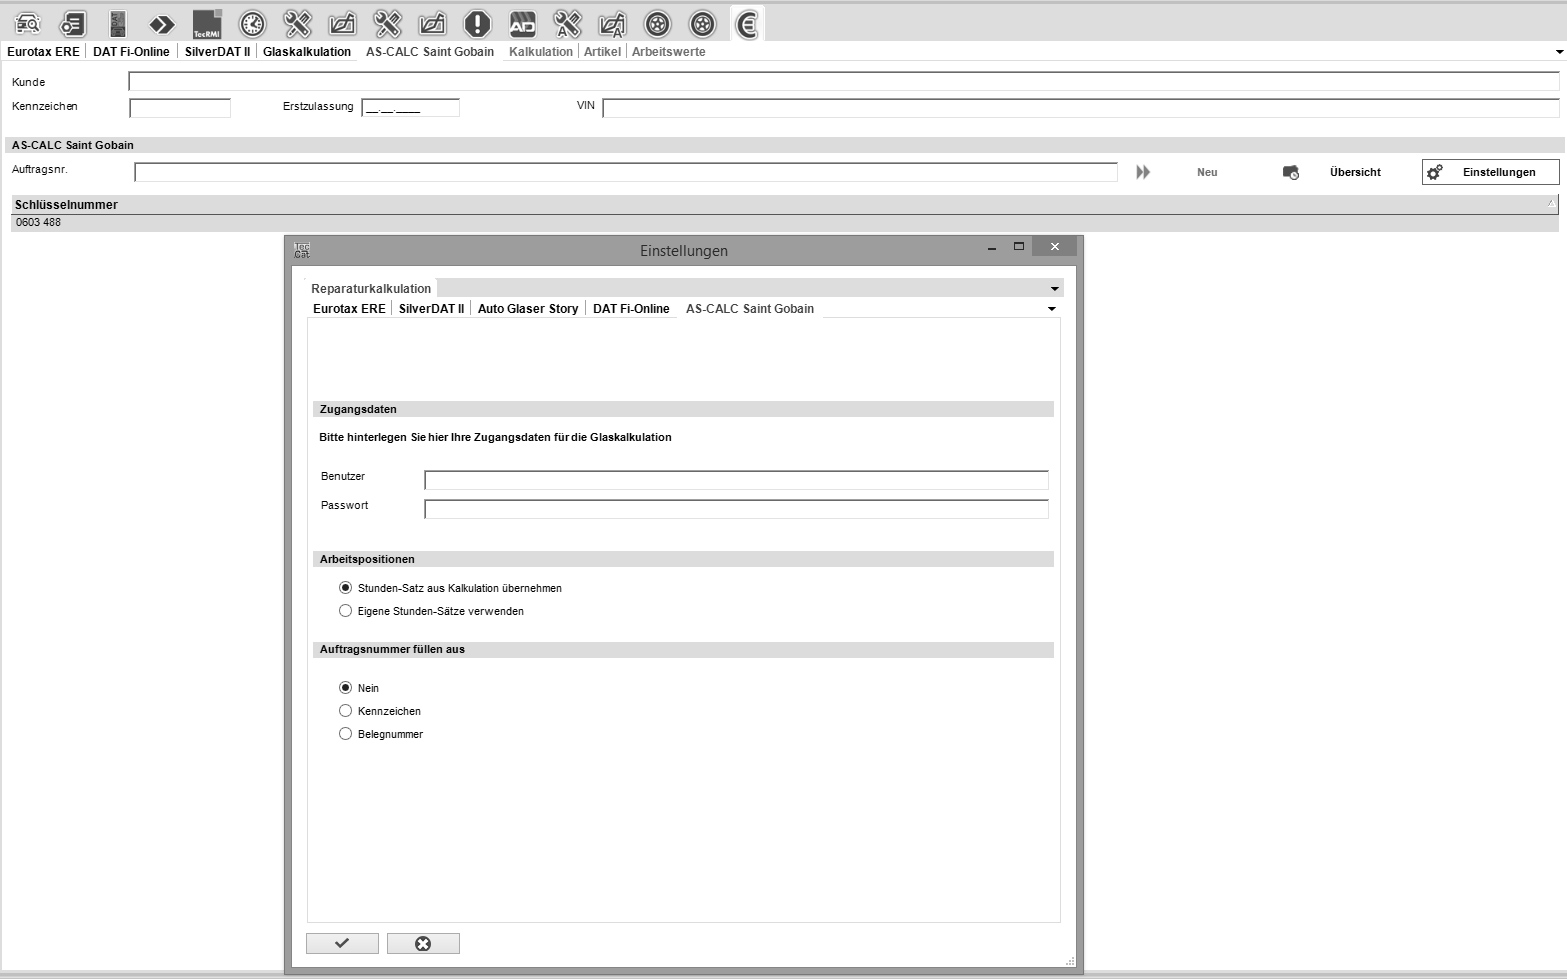The image size is (1567, 979).
Task: Click the Erstzulassung date field
Action: 411,108
